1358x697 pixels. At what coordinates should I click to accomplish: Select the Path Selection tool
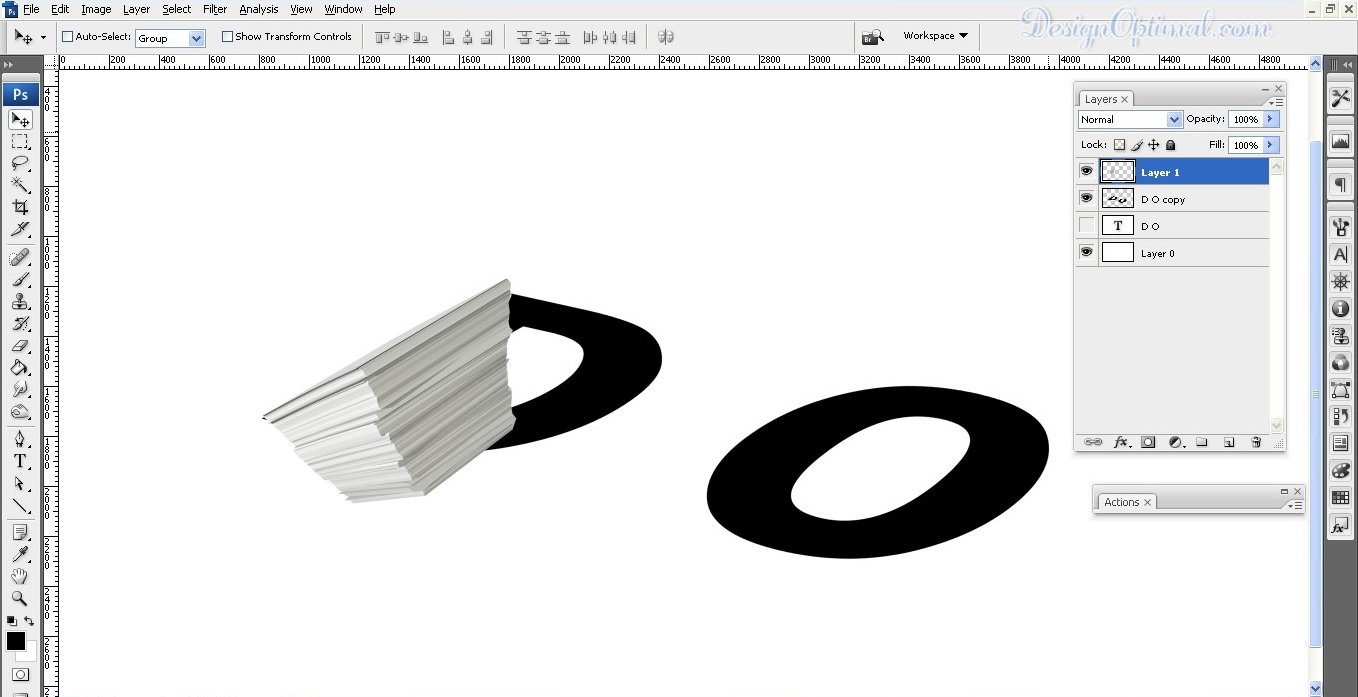(20, 484)
